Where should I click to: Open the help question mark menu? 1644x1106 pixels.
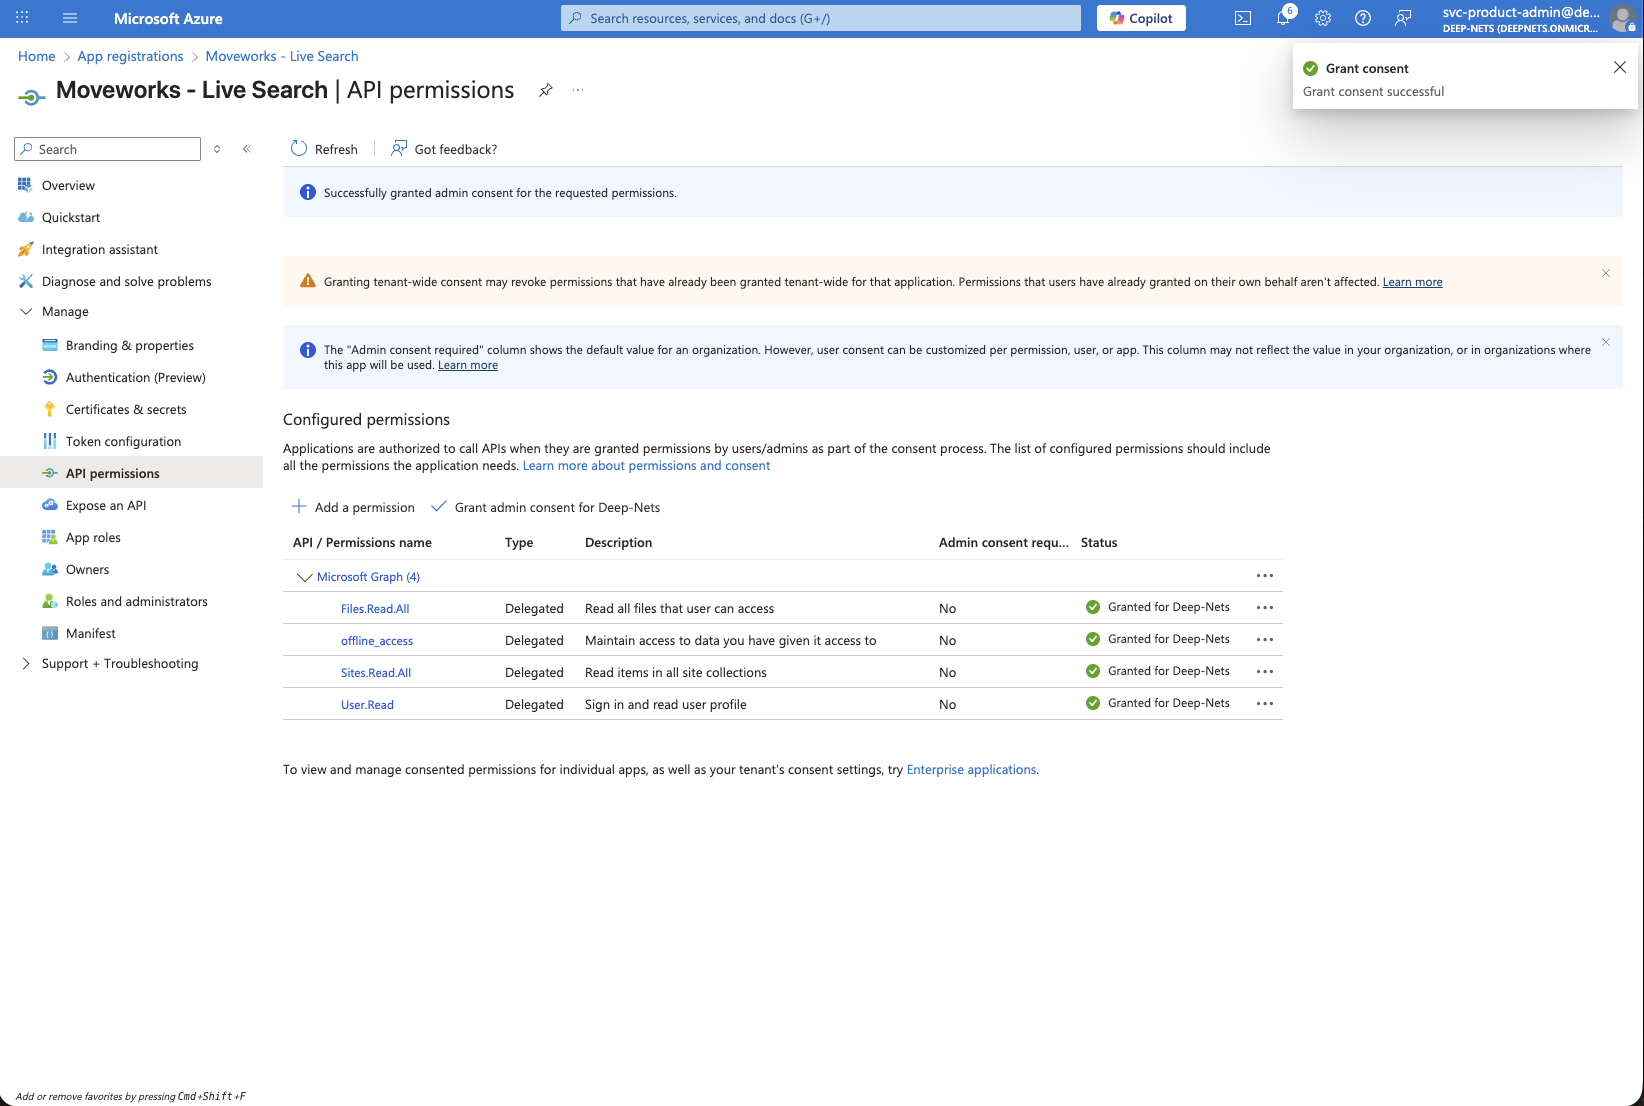1363,18
